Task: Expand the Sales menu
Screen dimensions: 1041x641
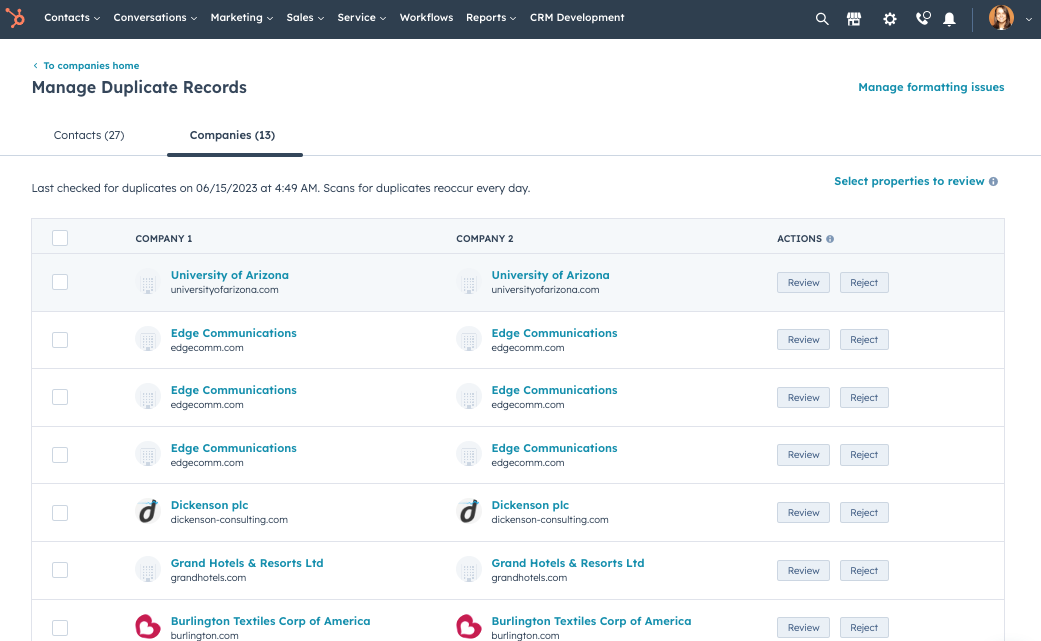Action: (x=305, y=18)
